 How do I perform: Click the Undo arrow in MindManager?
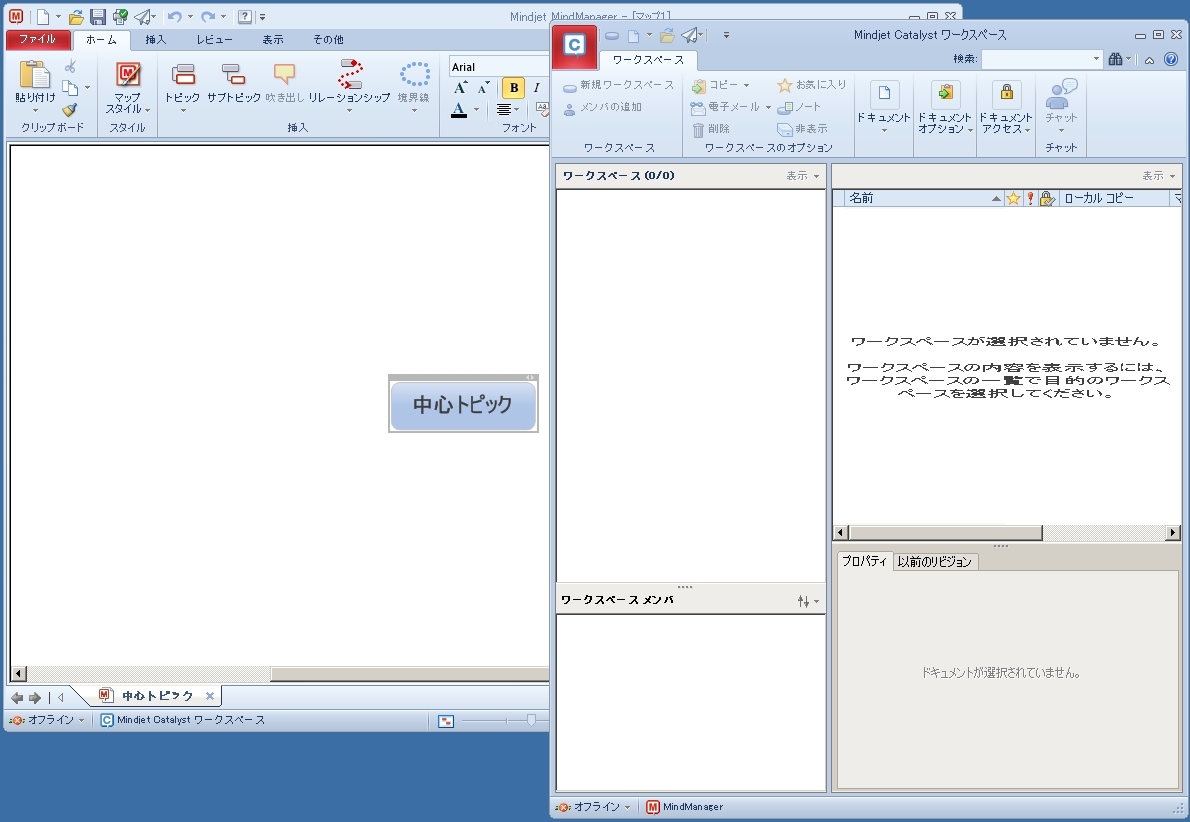(175, 17)
